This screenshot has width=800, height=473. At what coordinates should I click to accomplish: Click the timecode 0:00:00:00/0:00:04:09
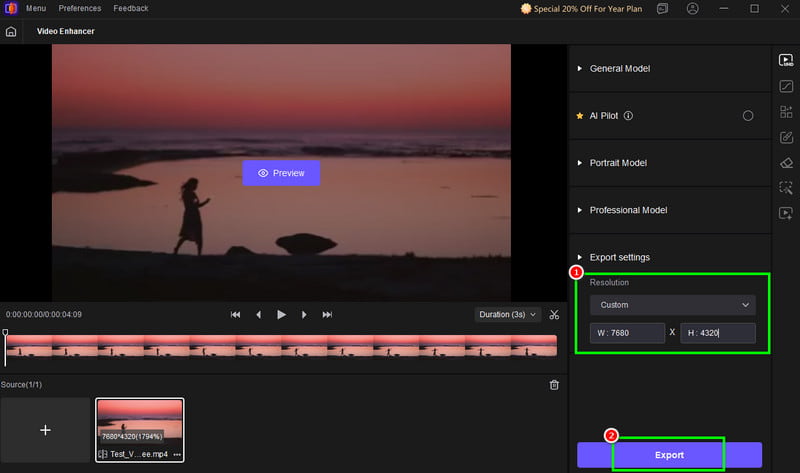pyautogui.click(x=44, y=315)
